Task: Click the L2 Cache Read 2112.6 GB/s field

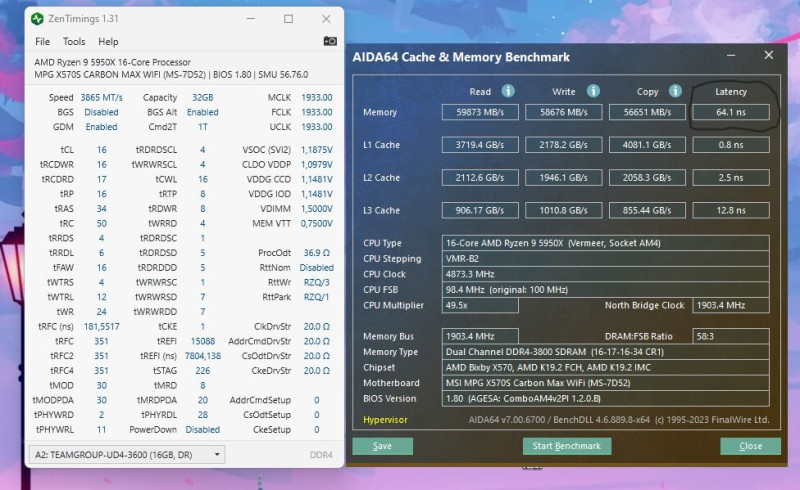Action: (x=480, y=178)
